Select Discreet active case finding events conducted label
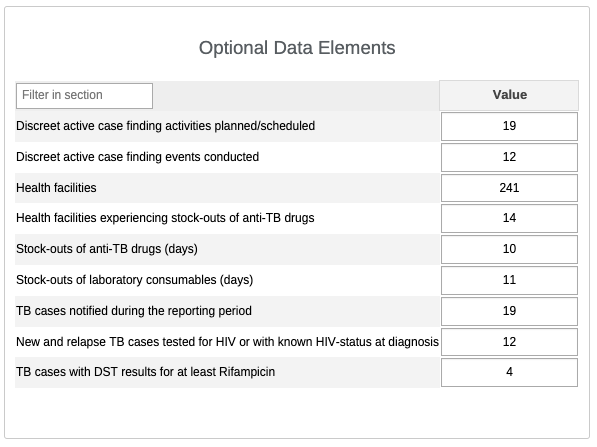The height and width of the screenshot is (447, 597). click(137, 157)
